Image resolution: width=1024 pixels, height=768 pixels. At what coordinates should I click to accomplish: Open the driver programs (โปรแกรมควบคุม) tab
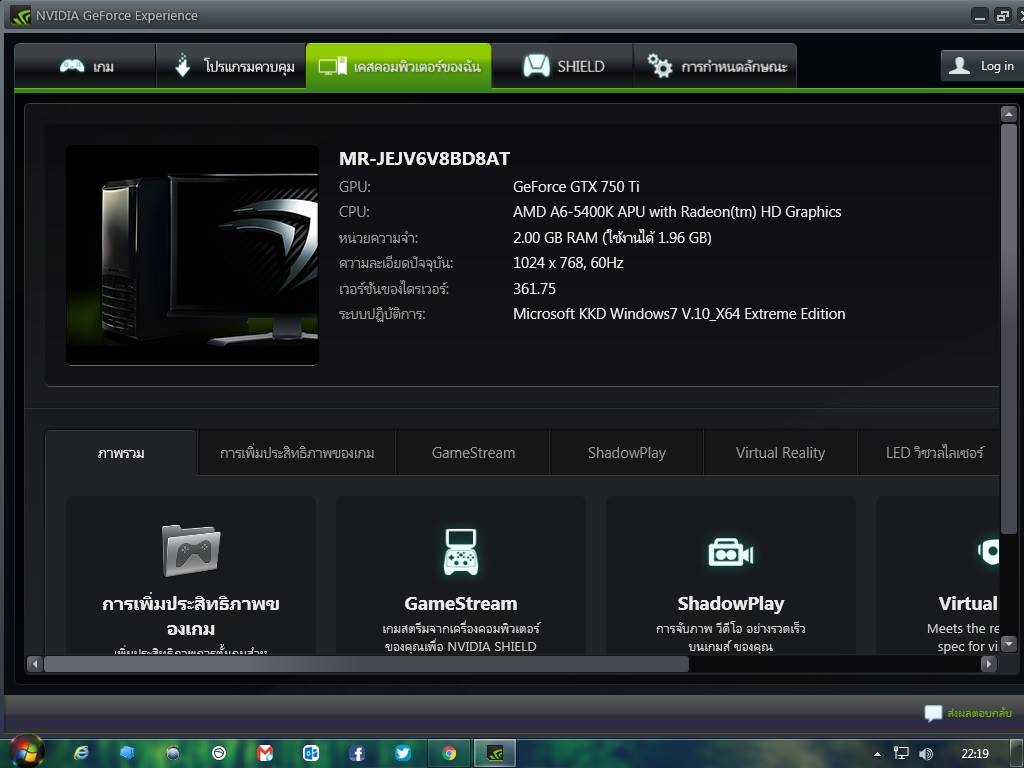coord(231,66)
